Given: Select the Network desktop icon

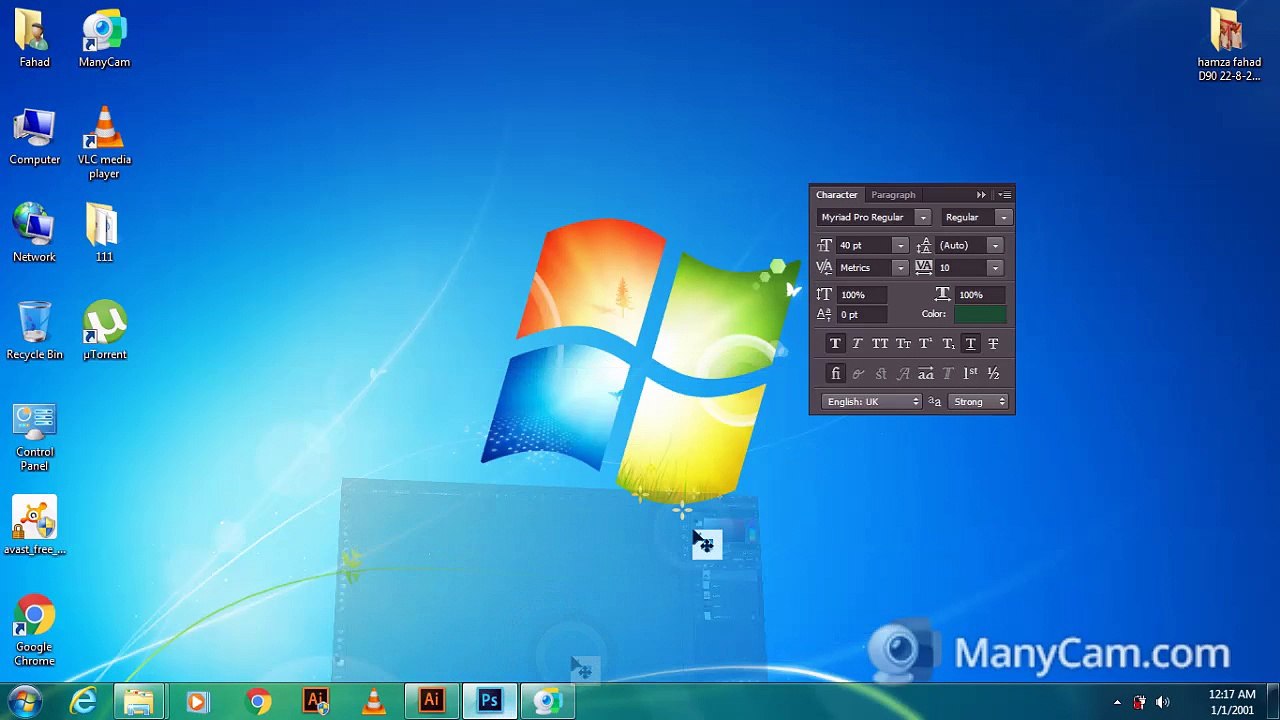Looking at the screenshot, I should [x=34, y=233].
